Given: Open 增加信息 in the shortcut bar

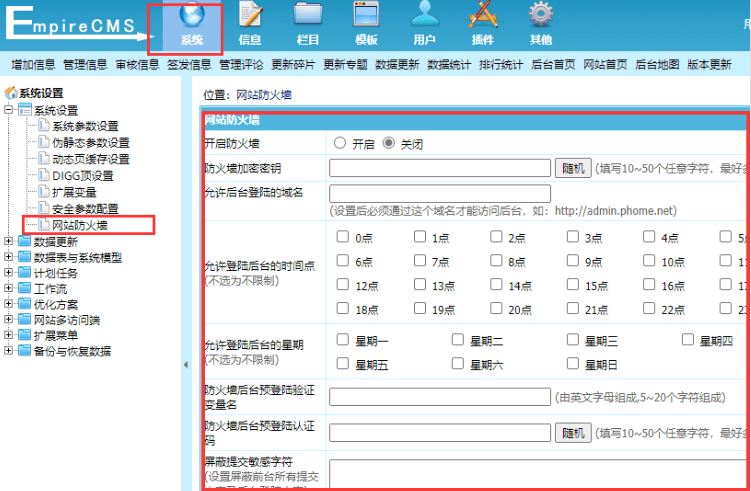Looking at the screenshot, I should [33, 65].
